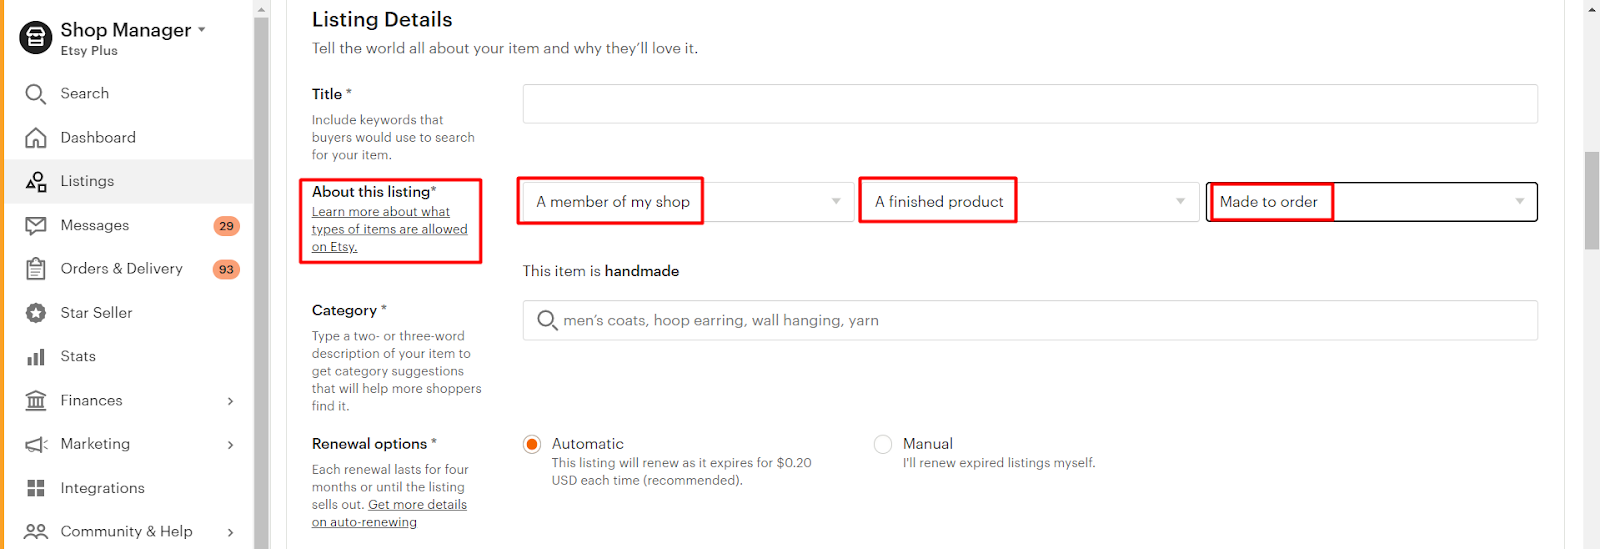
Task: Click the Orders & Delivery clipboard icon
Action: tap(36, 269)
